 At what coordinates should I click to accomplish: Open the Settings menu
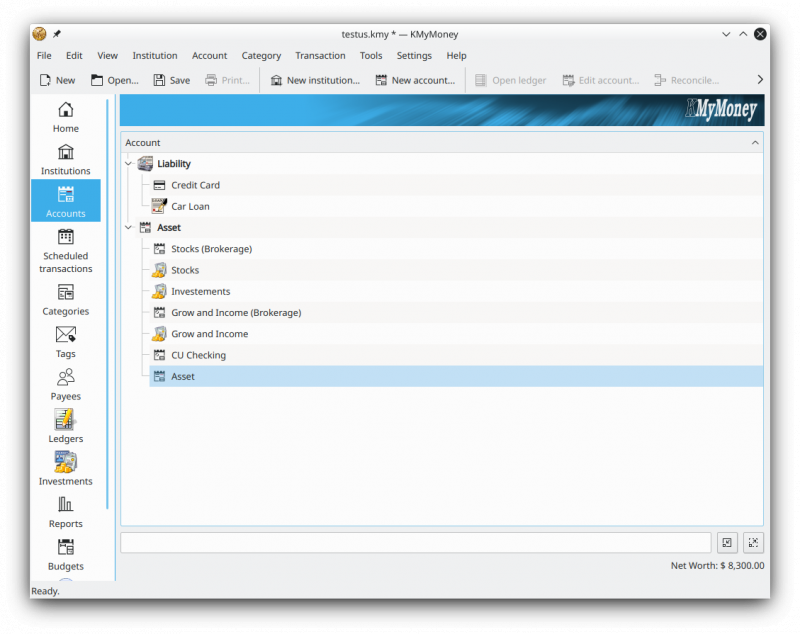pos(414,56)
